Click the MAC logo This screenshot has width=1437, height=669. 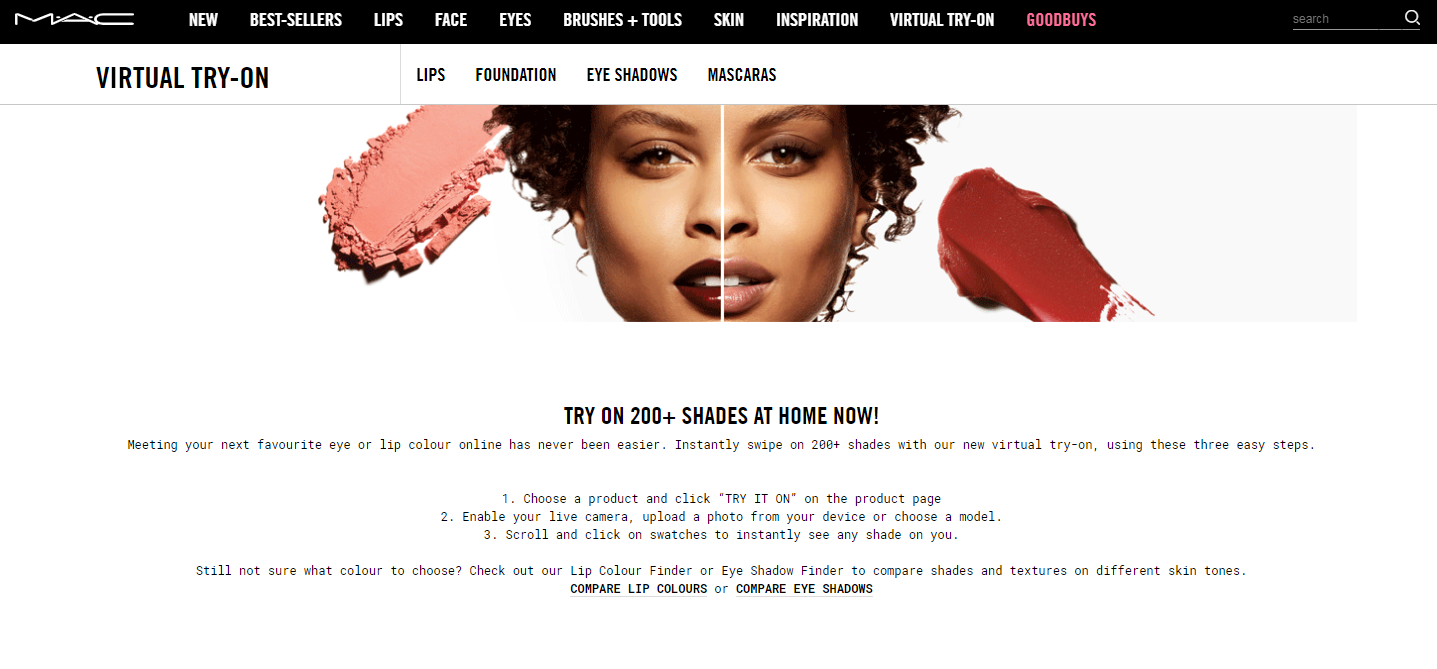(75, 19)
